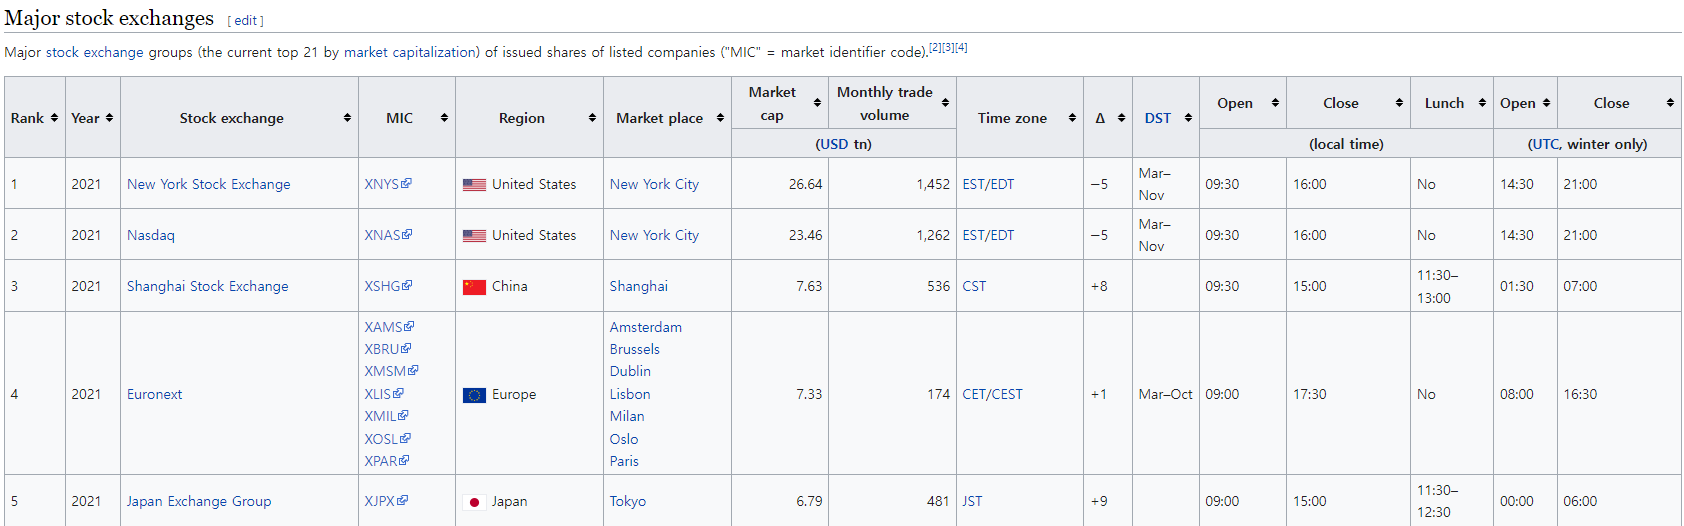
Task: Open the XLIS external link
Action: point(384,394)
